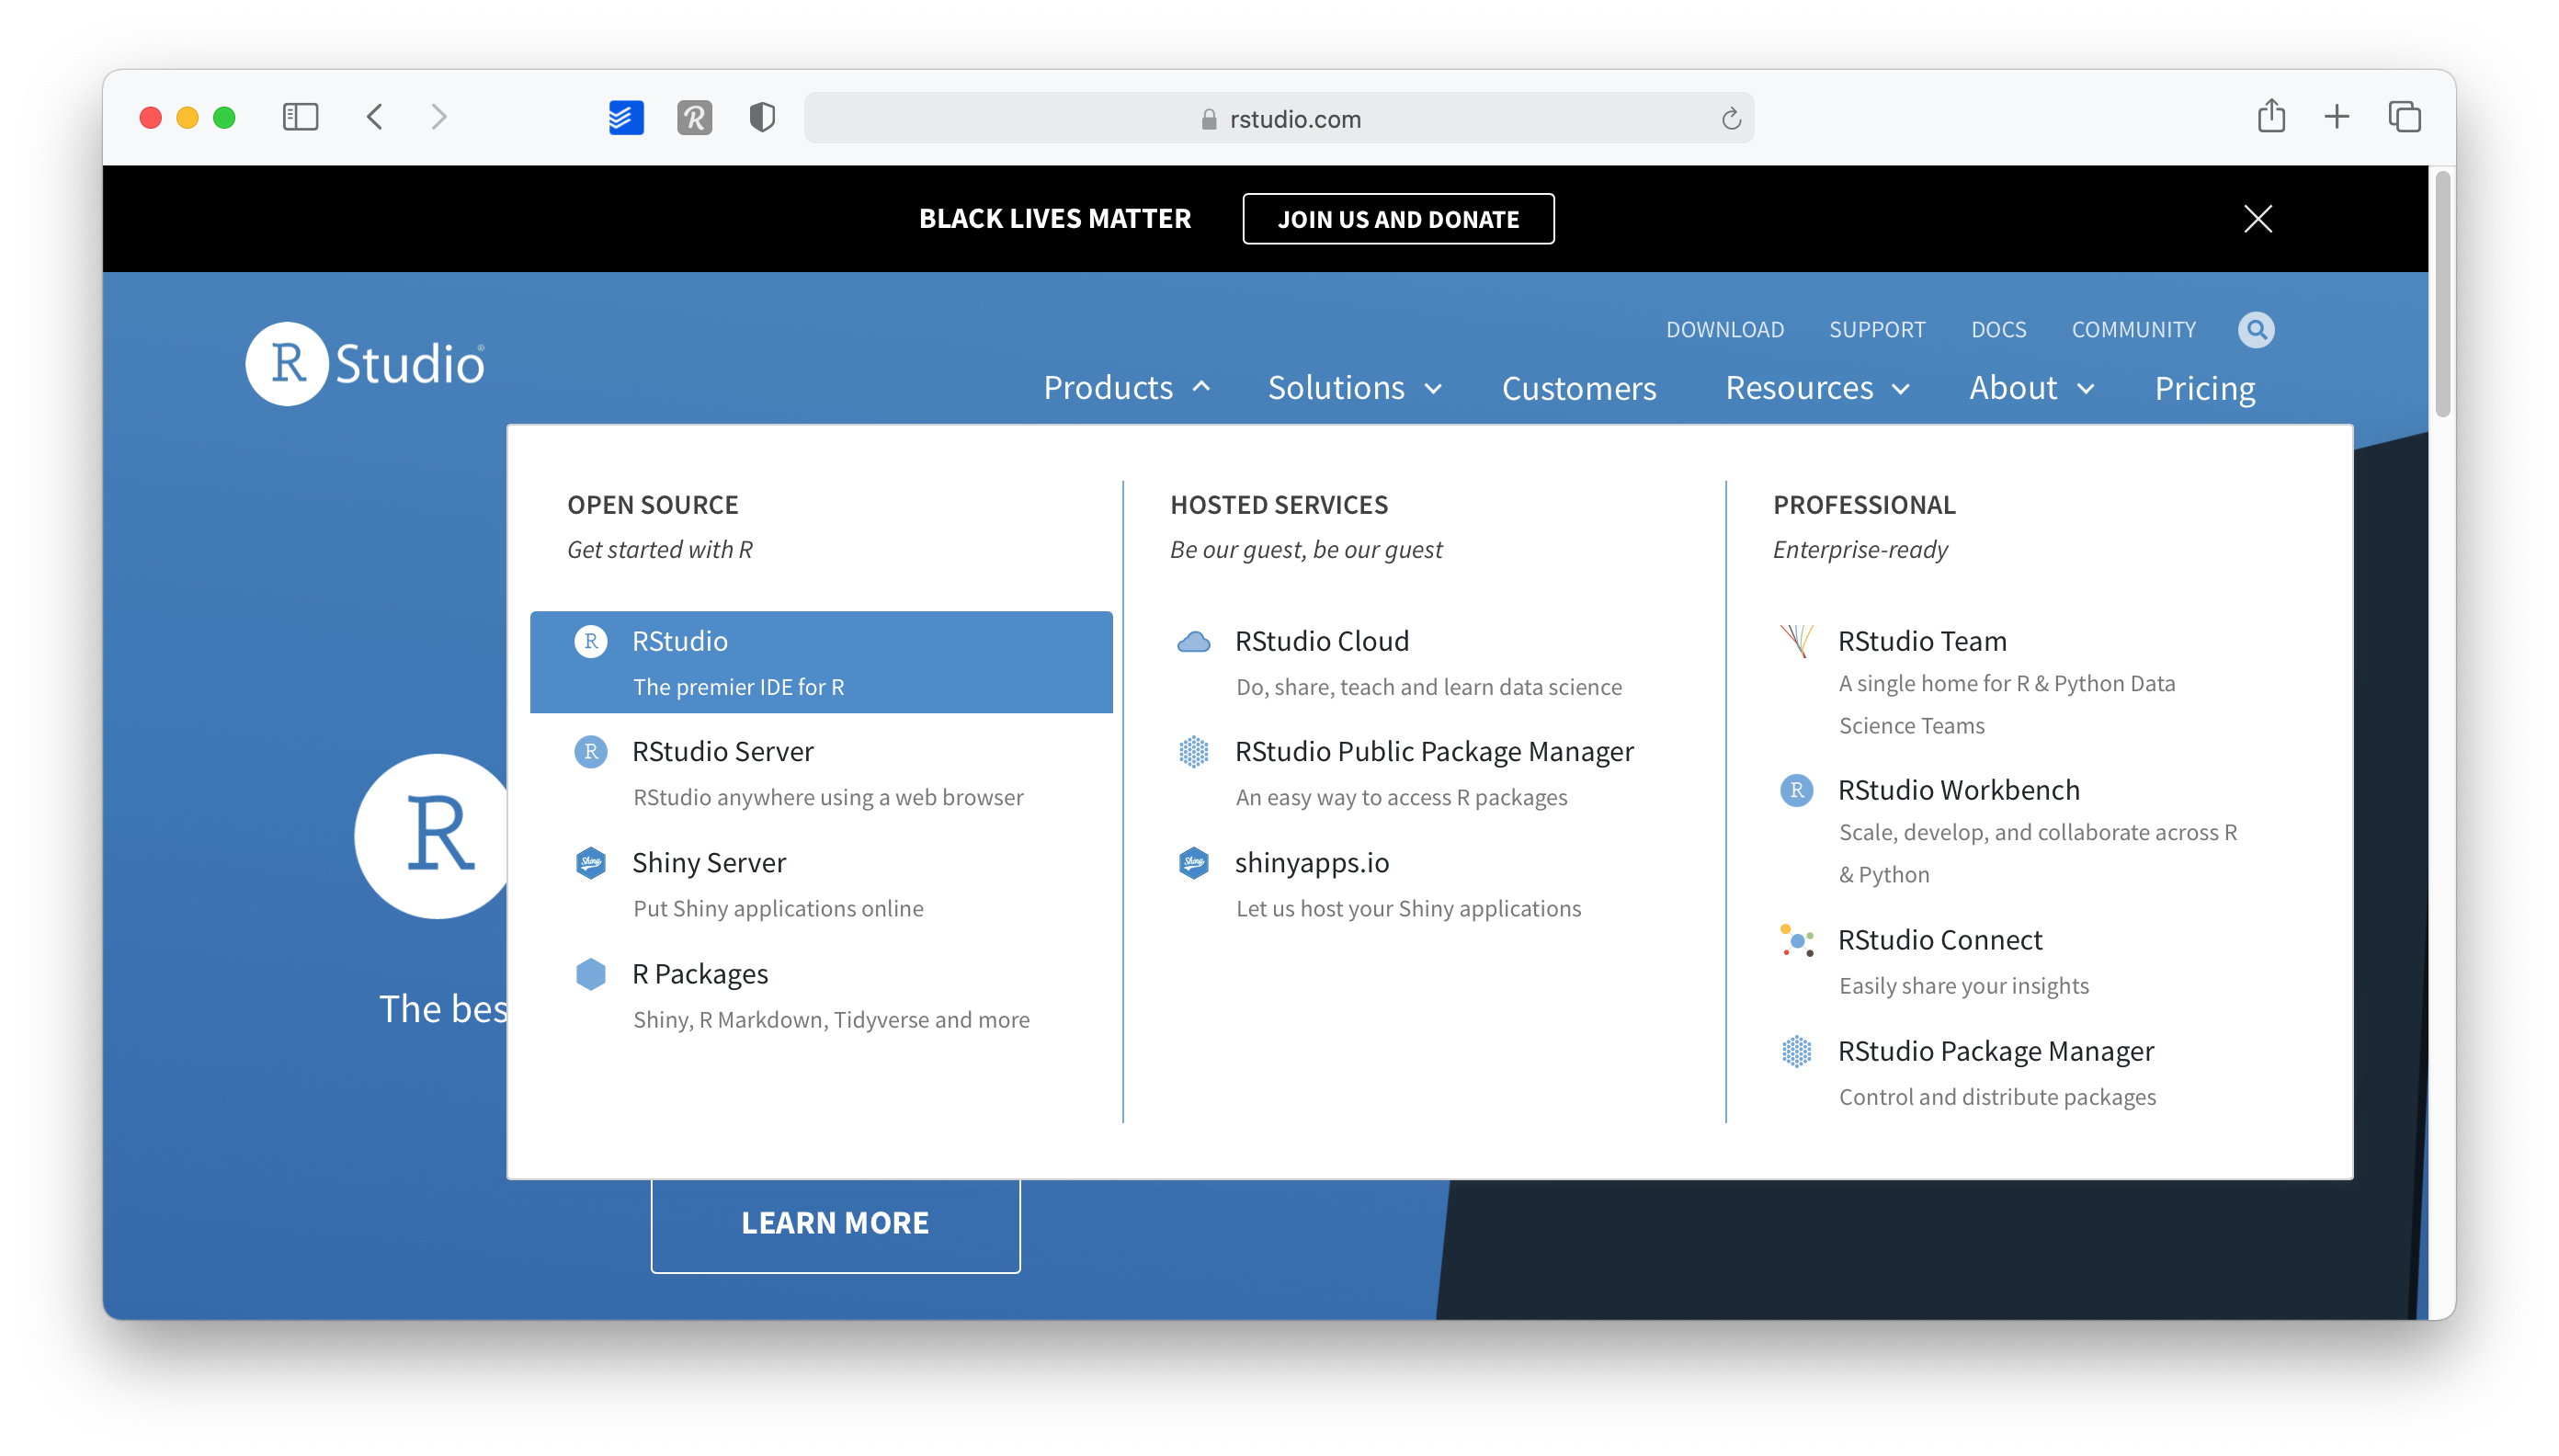Open the COMMUNITY link
The image size is (2559, 1456).
[2133, 329]
